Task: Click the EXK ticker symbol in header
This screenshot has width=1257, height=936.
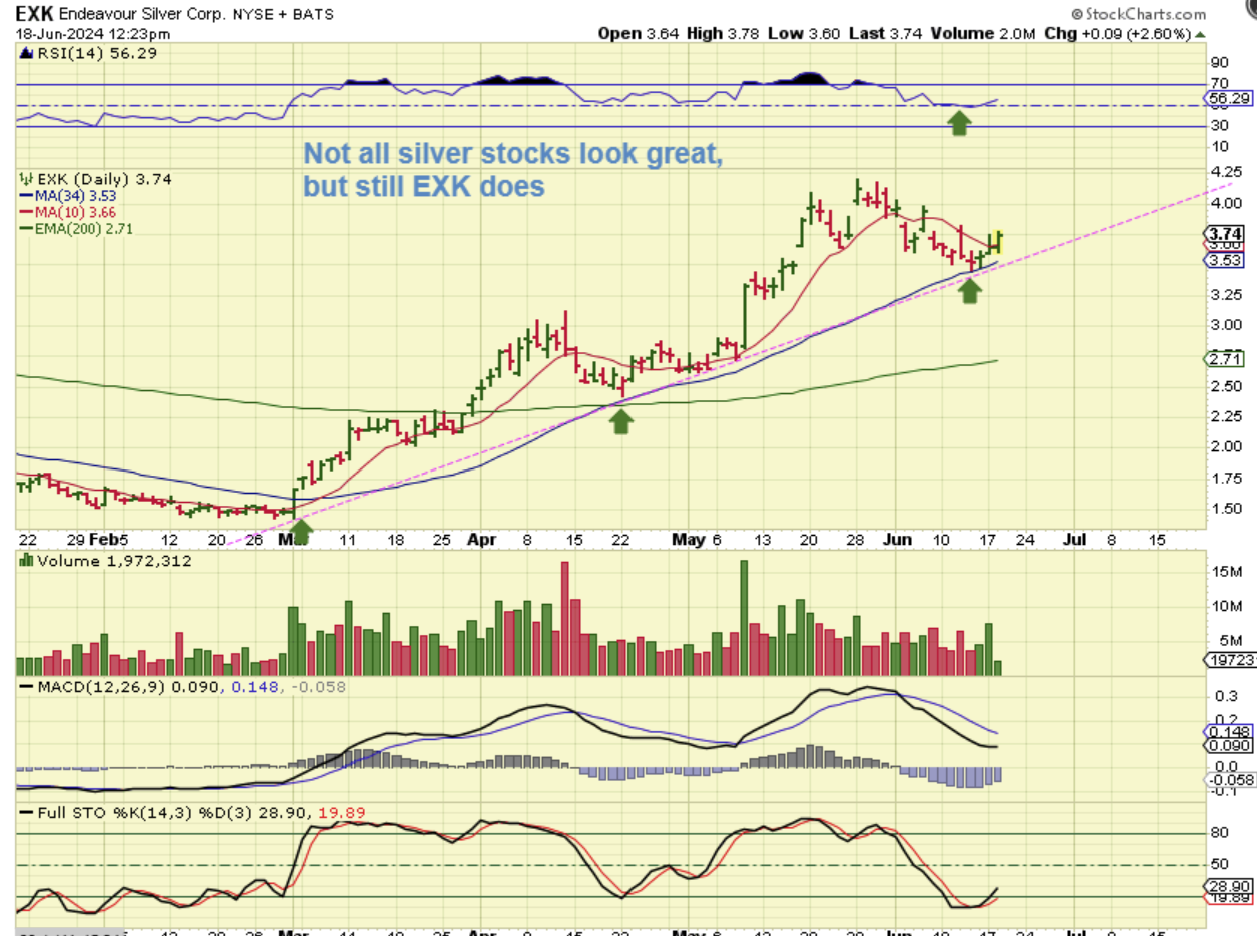Action: point(33,13)
